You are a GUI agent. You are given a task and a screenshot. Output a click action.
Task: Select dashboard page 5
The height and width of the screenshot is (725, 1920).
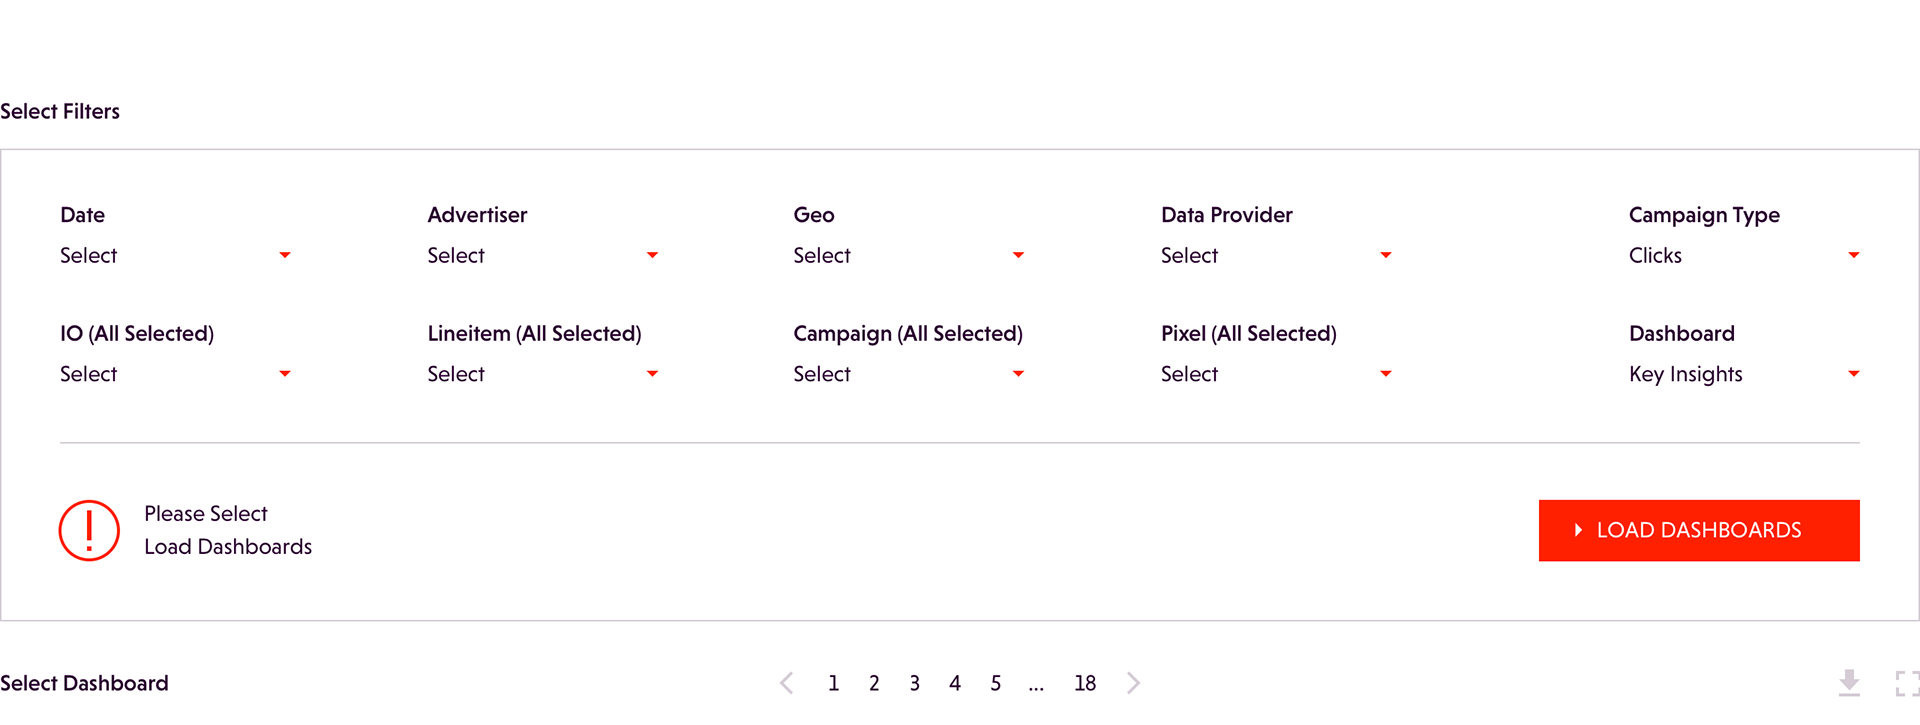coord(996,683)
